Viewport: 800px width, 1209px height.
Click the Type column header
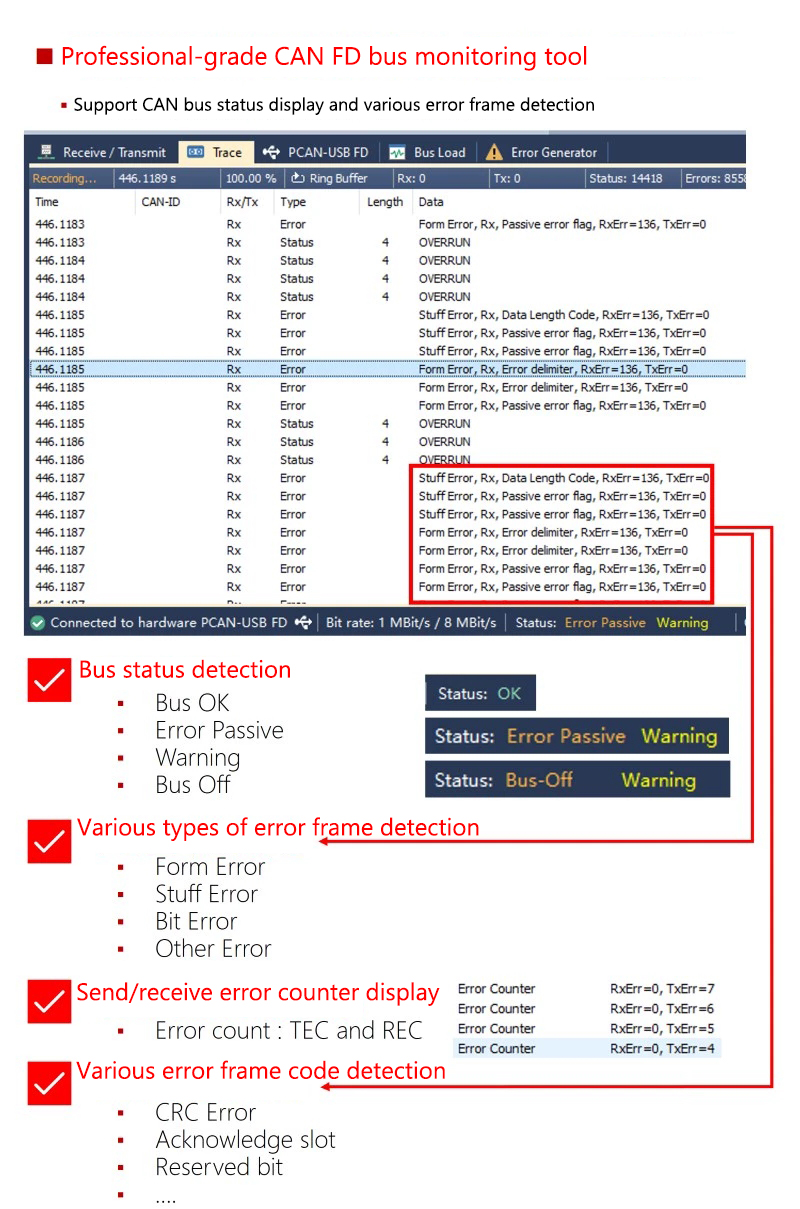293,202
